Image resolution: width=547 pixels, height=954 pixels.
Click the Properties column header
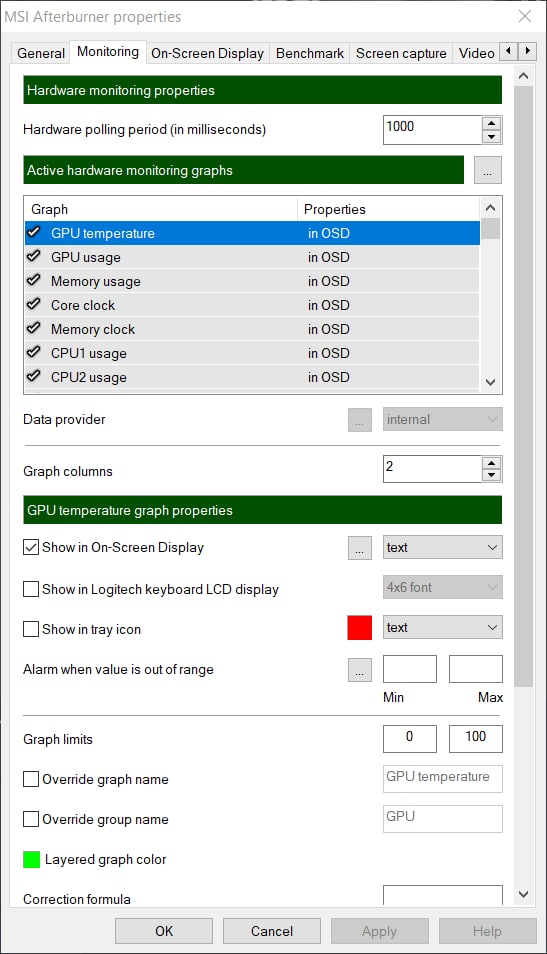click(389, 209)
